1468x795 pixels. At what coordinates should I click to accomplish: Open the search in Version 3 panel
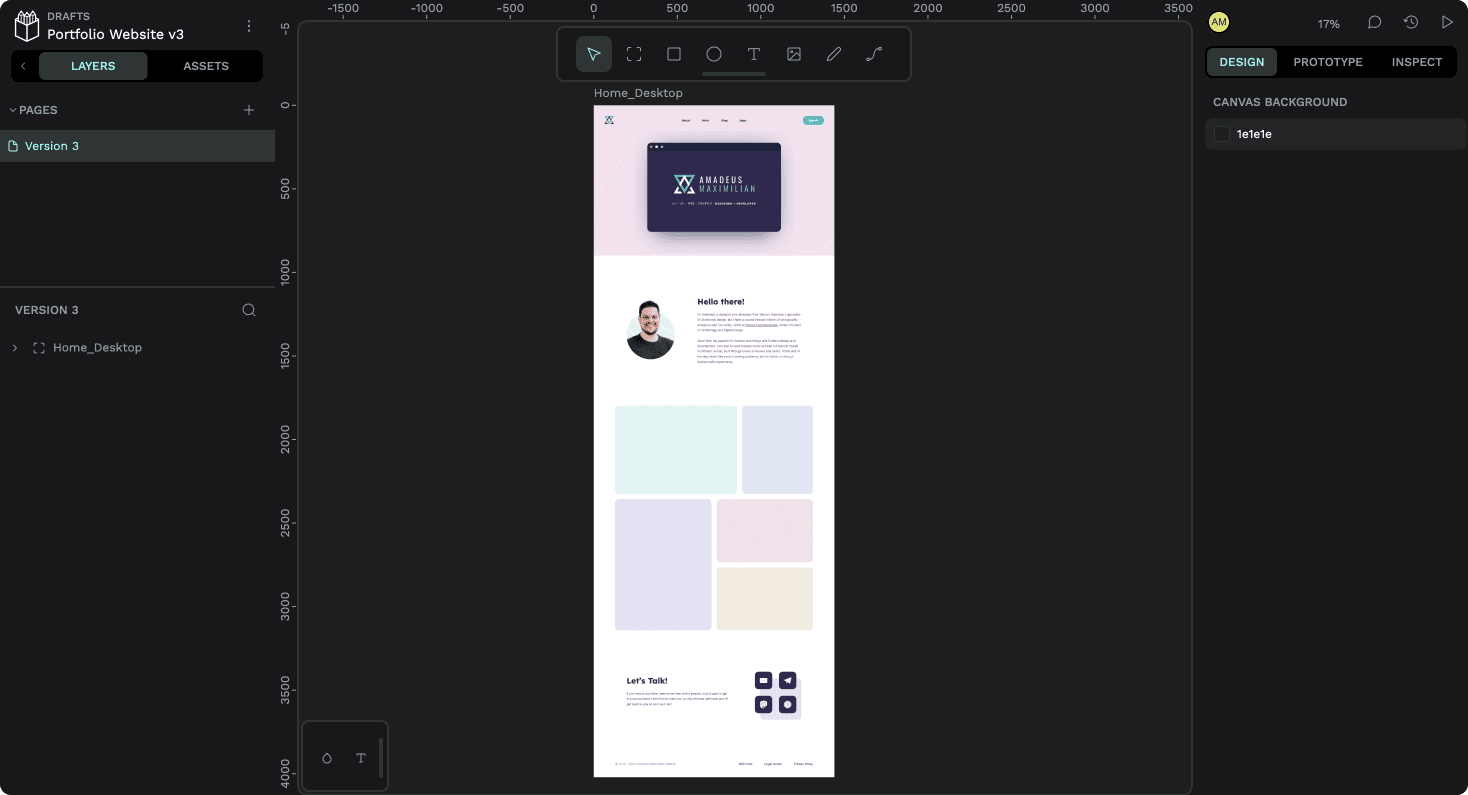(x=248, y=310)
